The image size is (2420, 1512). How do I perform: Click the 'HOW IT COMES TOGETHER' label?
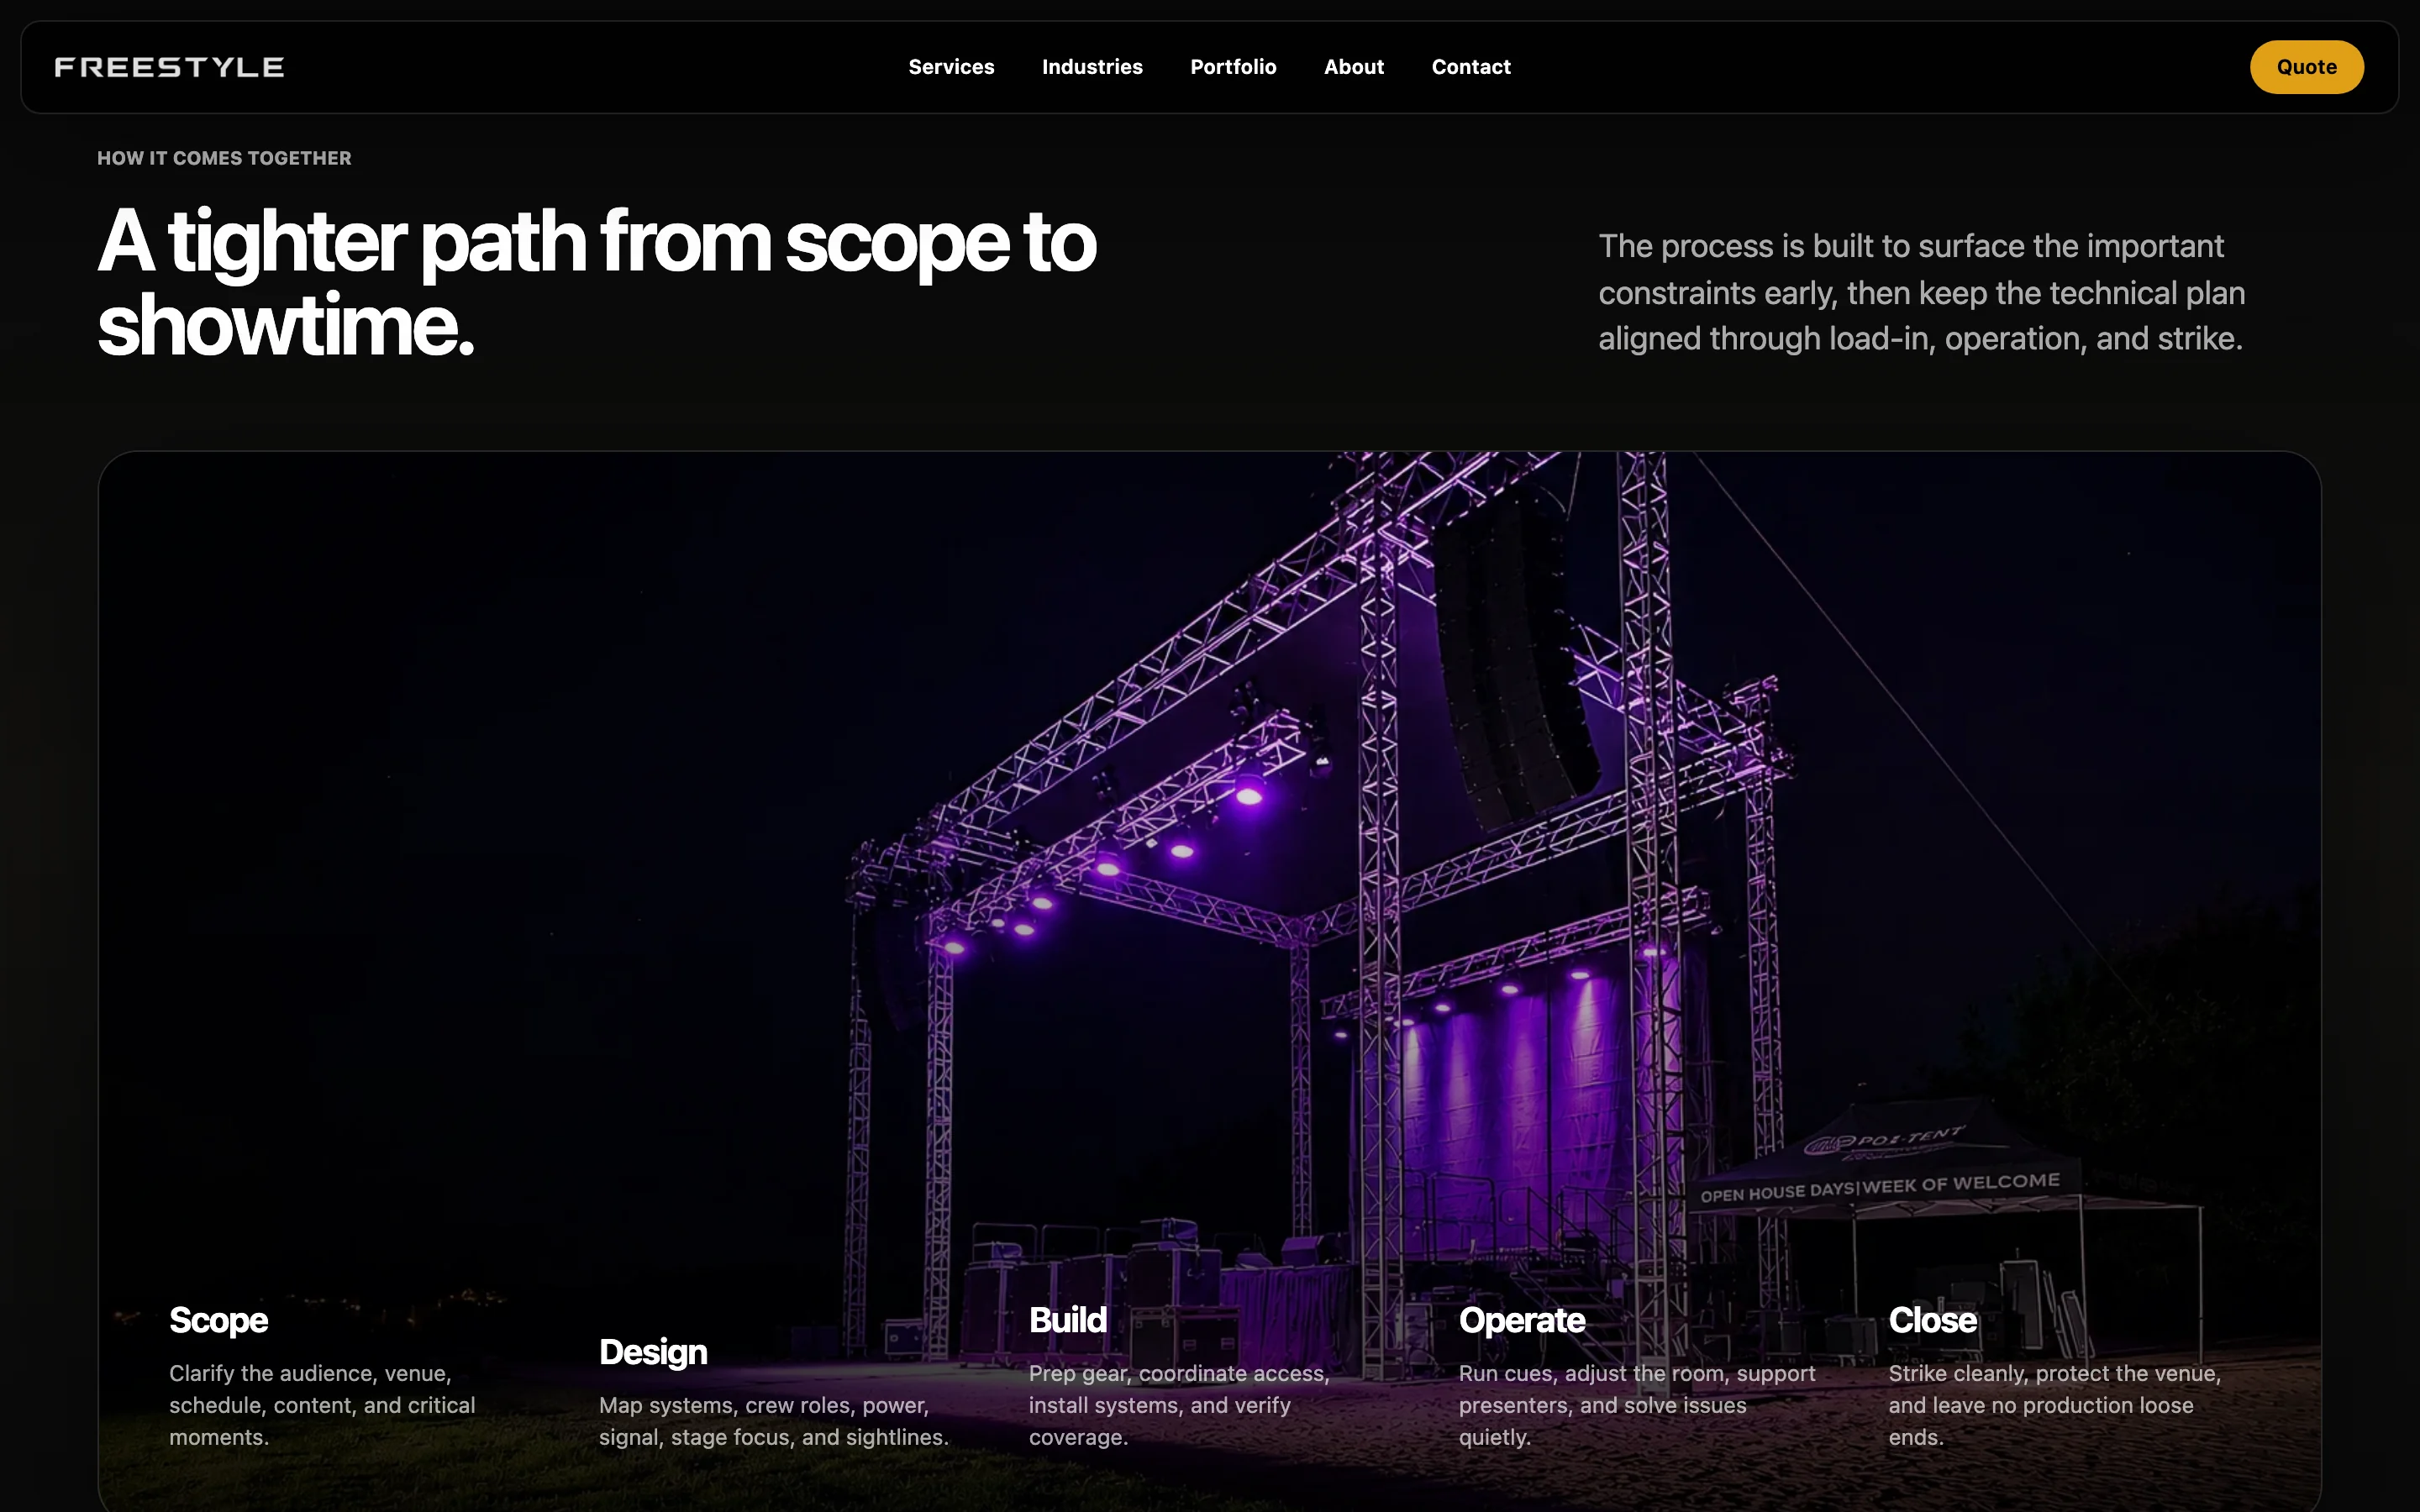(x=224, y=158)
